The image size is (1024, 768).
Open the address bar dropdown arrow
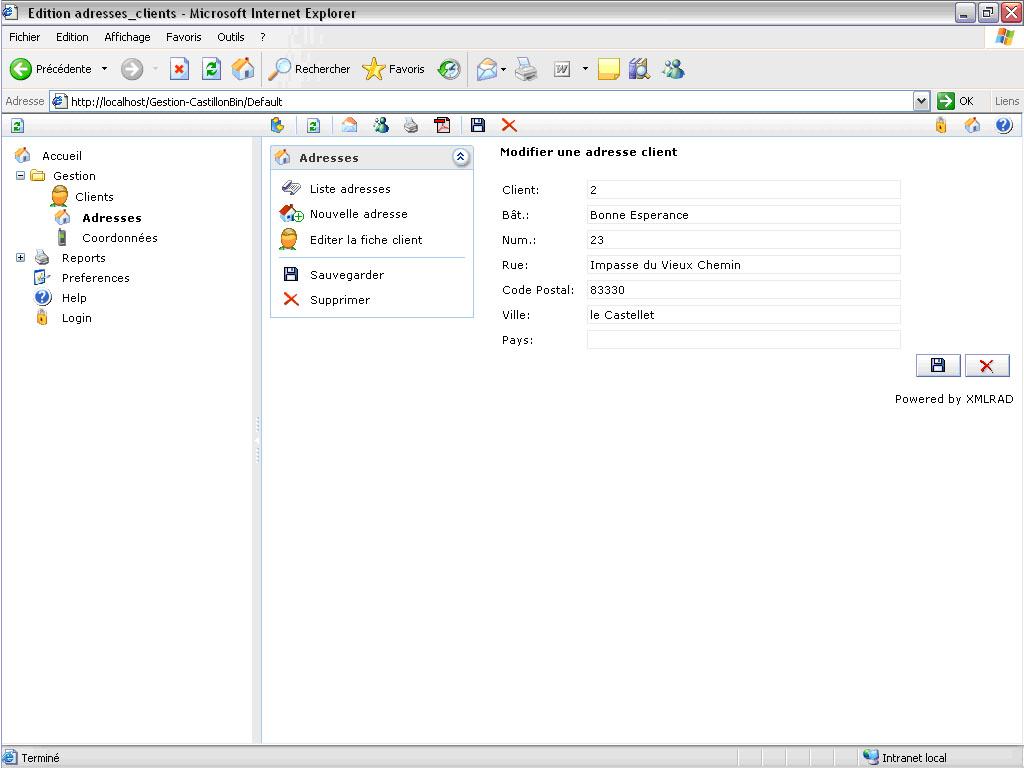point(921,101)
